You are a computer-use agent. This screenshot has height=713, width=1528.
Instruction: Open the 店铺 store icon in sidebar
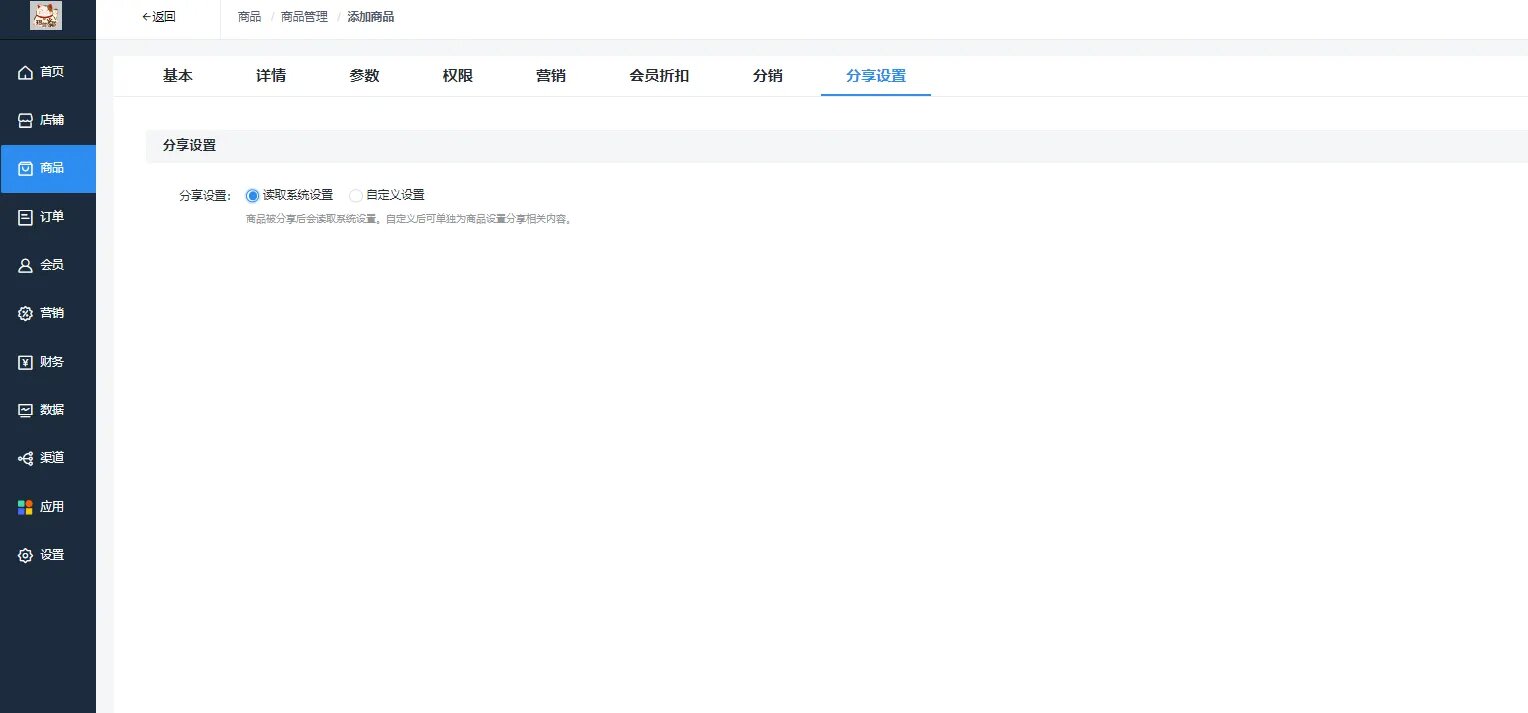coord(26,120)
